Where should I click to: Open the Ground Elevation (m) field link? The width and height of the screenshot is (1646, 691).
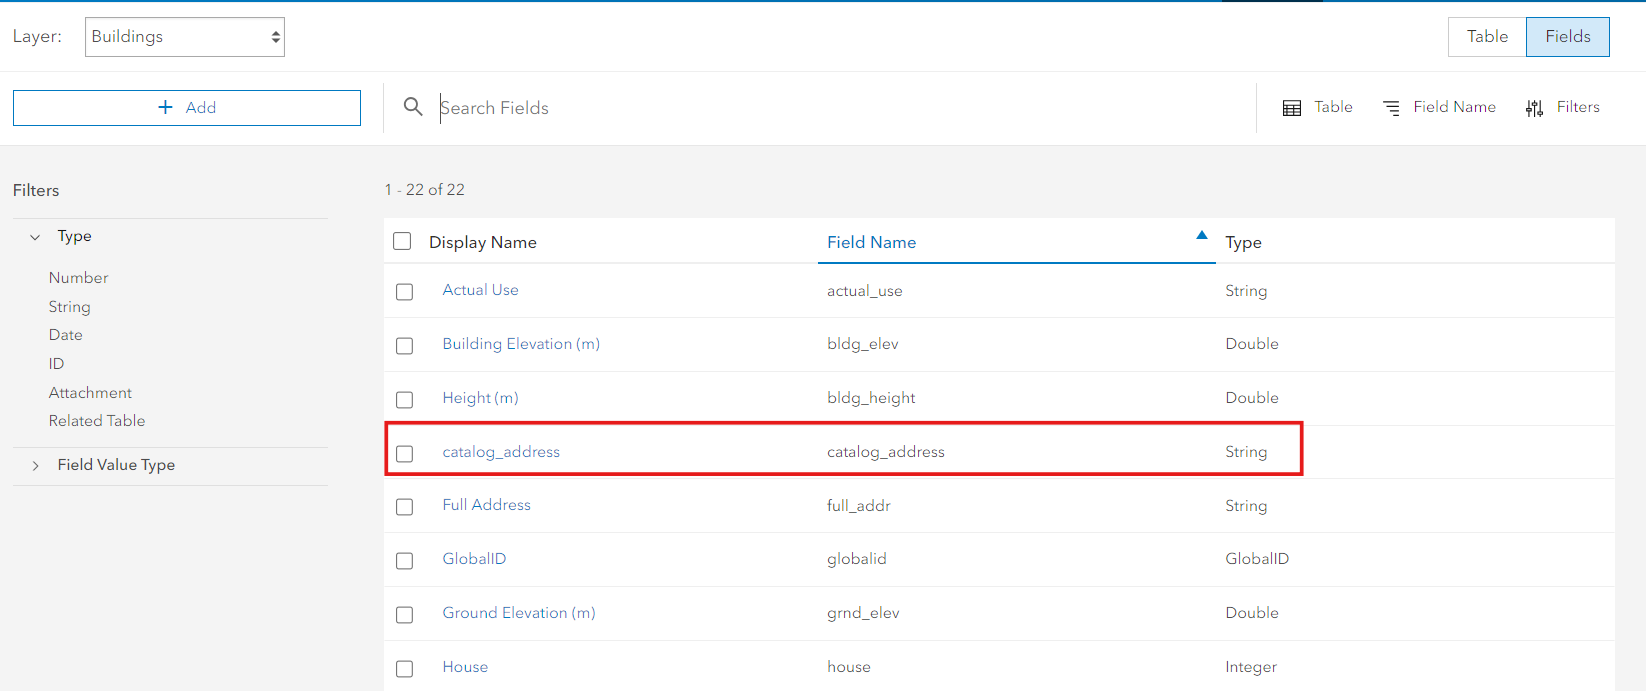(x=519, y=613)
